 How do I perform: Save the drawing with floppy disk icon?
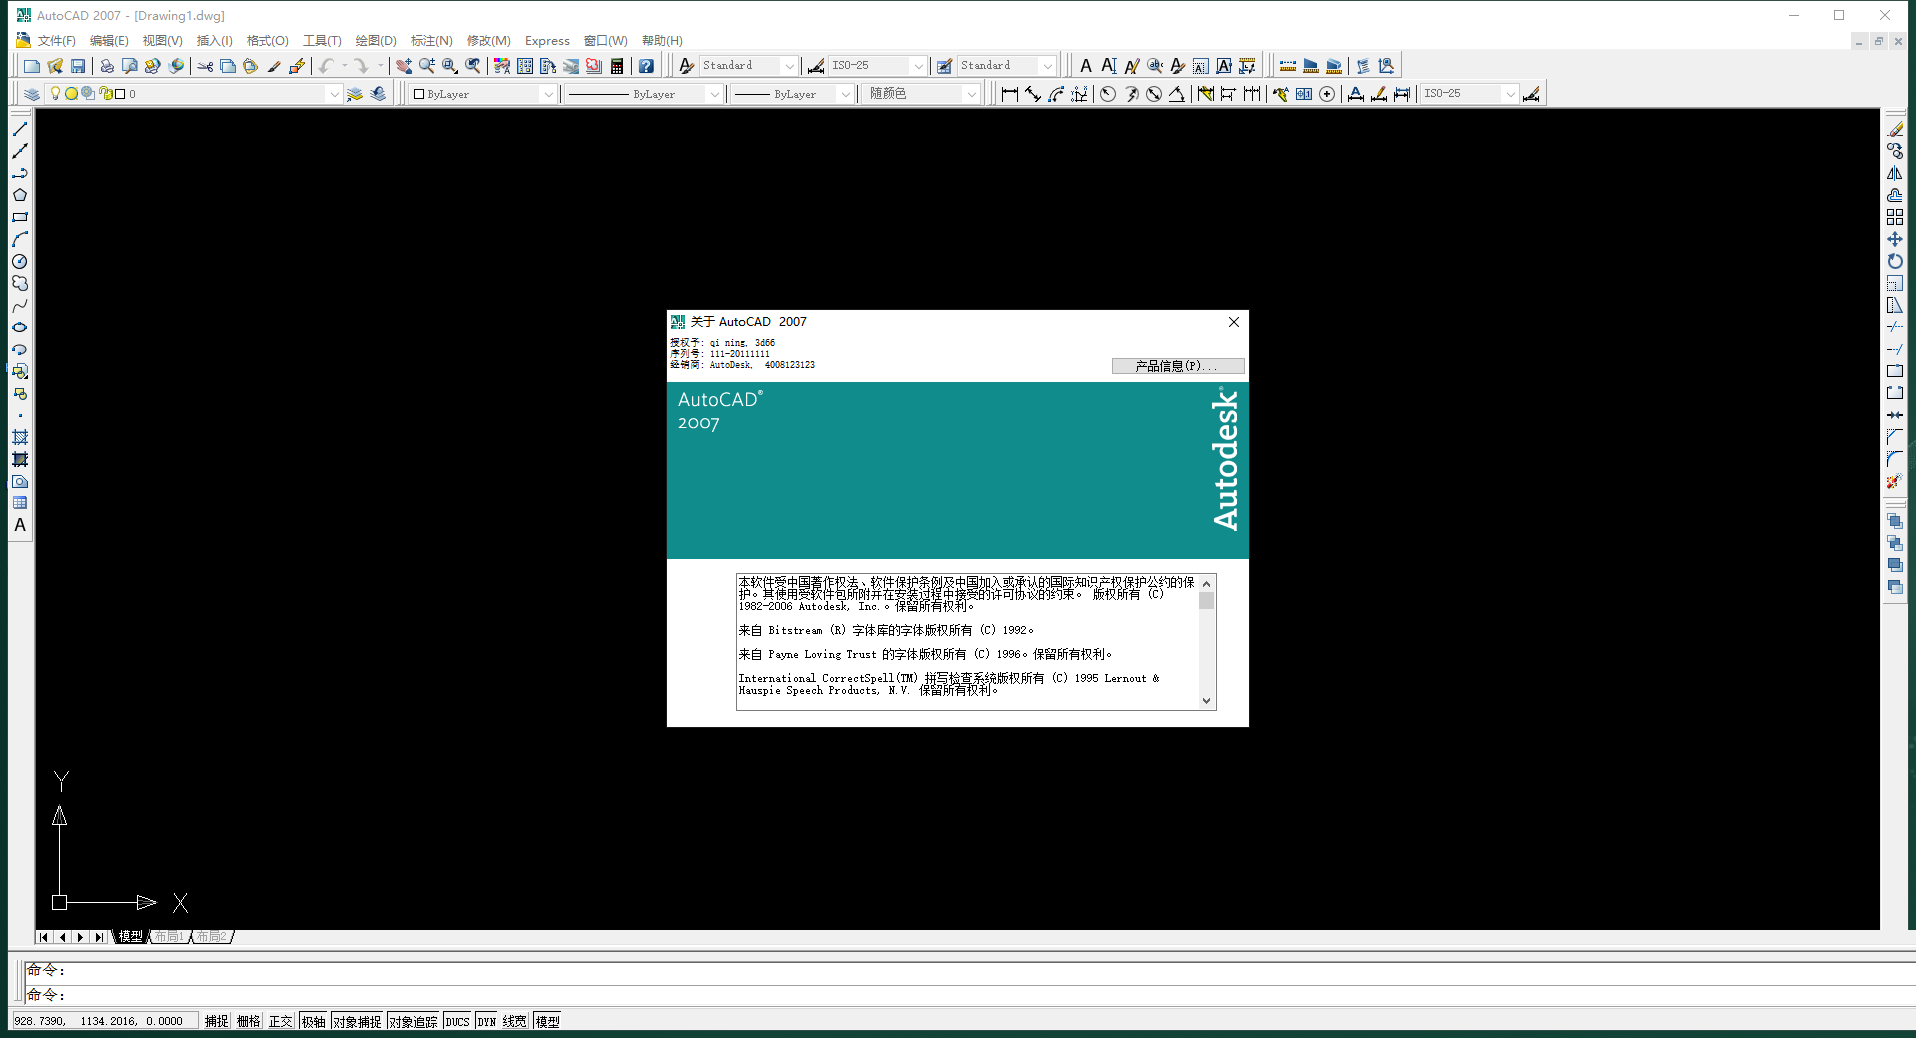(x=78, y=66)
